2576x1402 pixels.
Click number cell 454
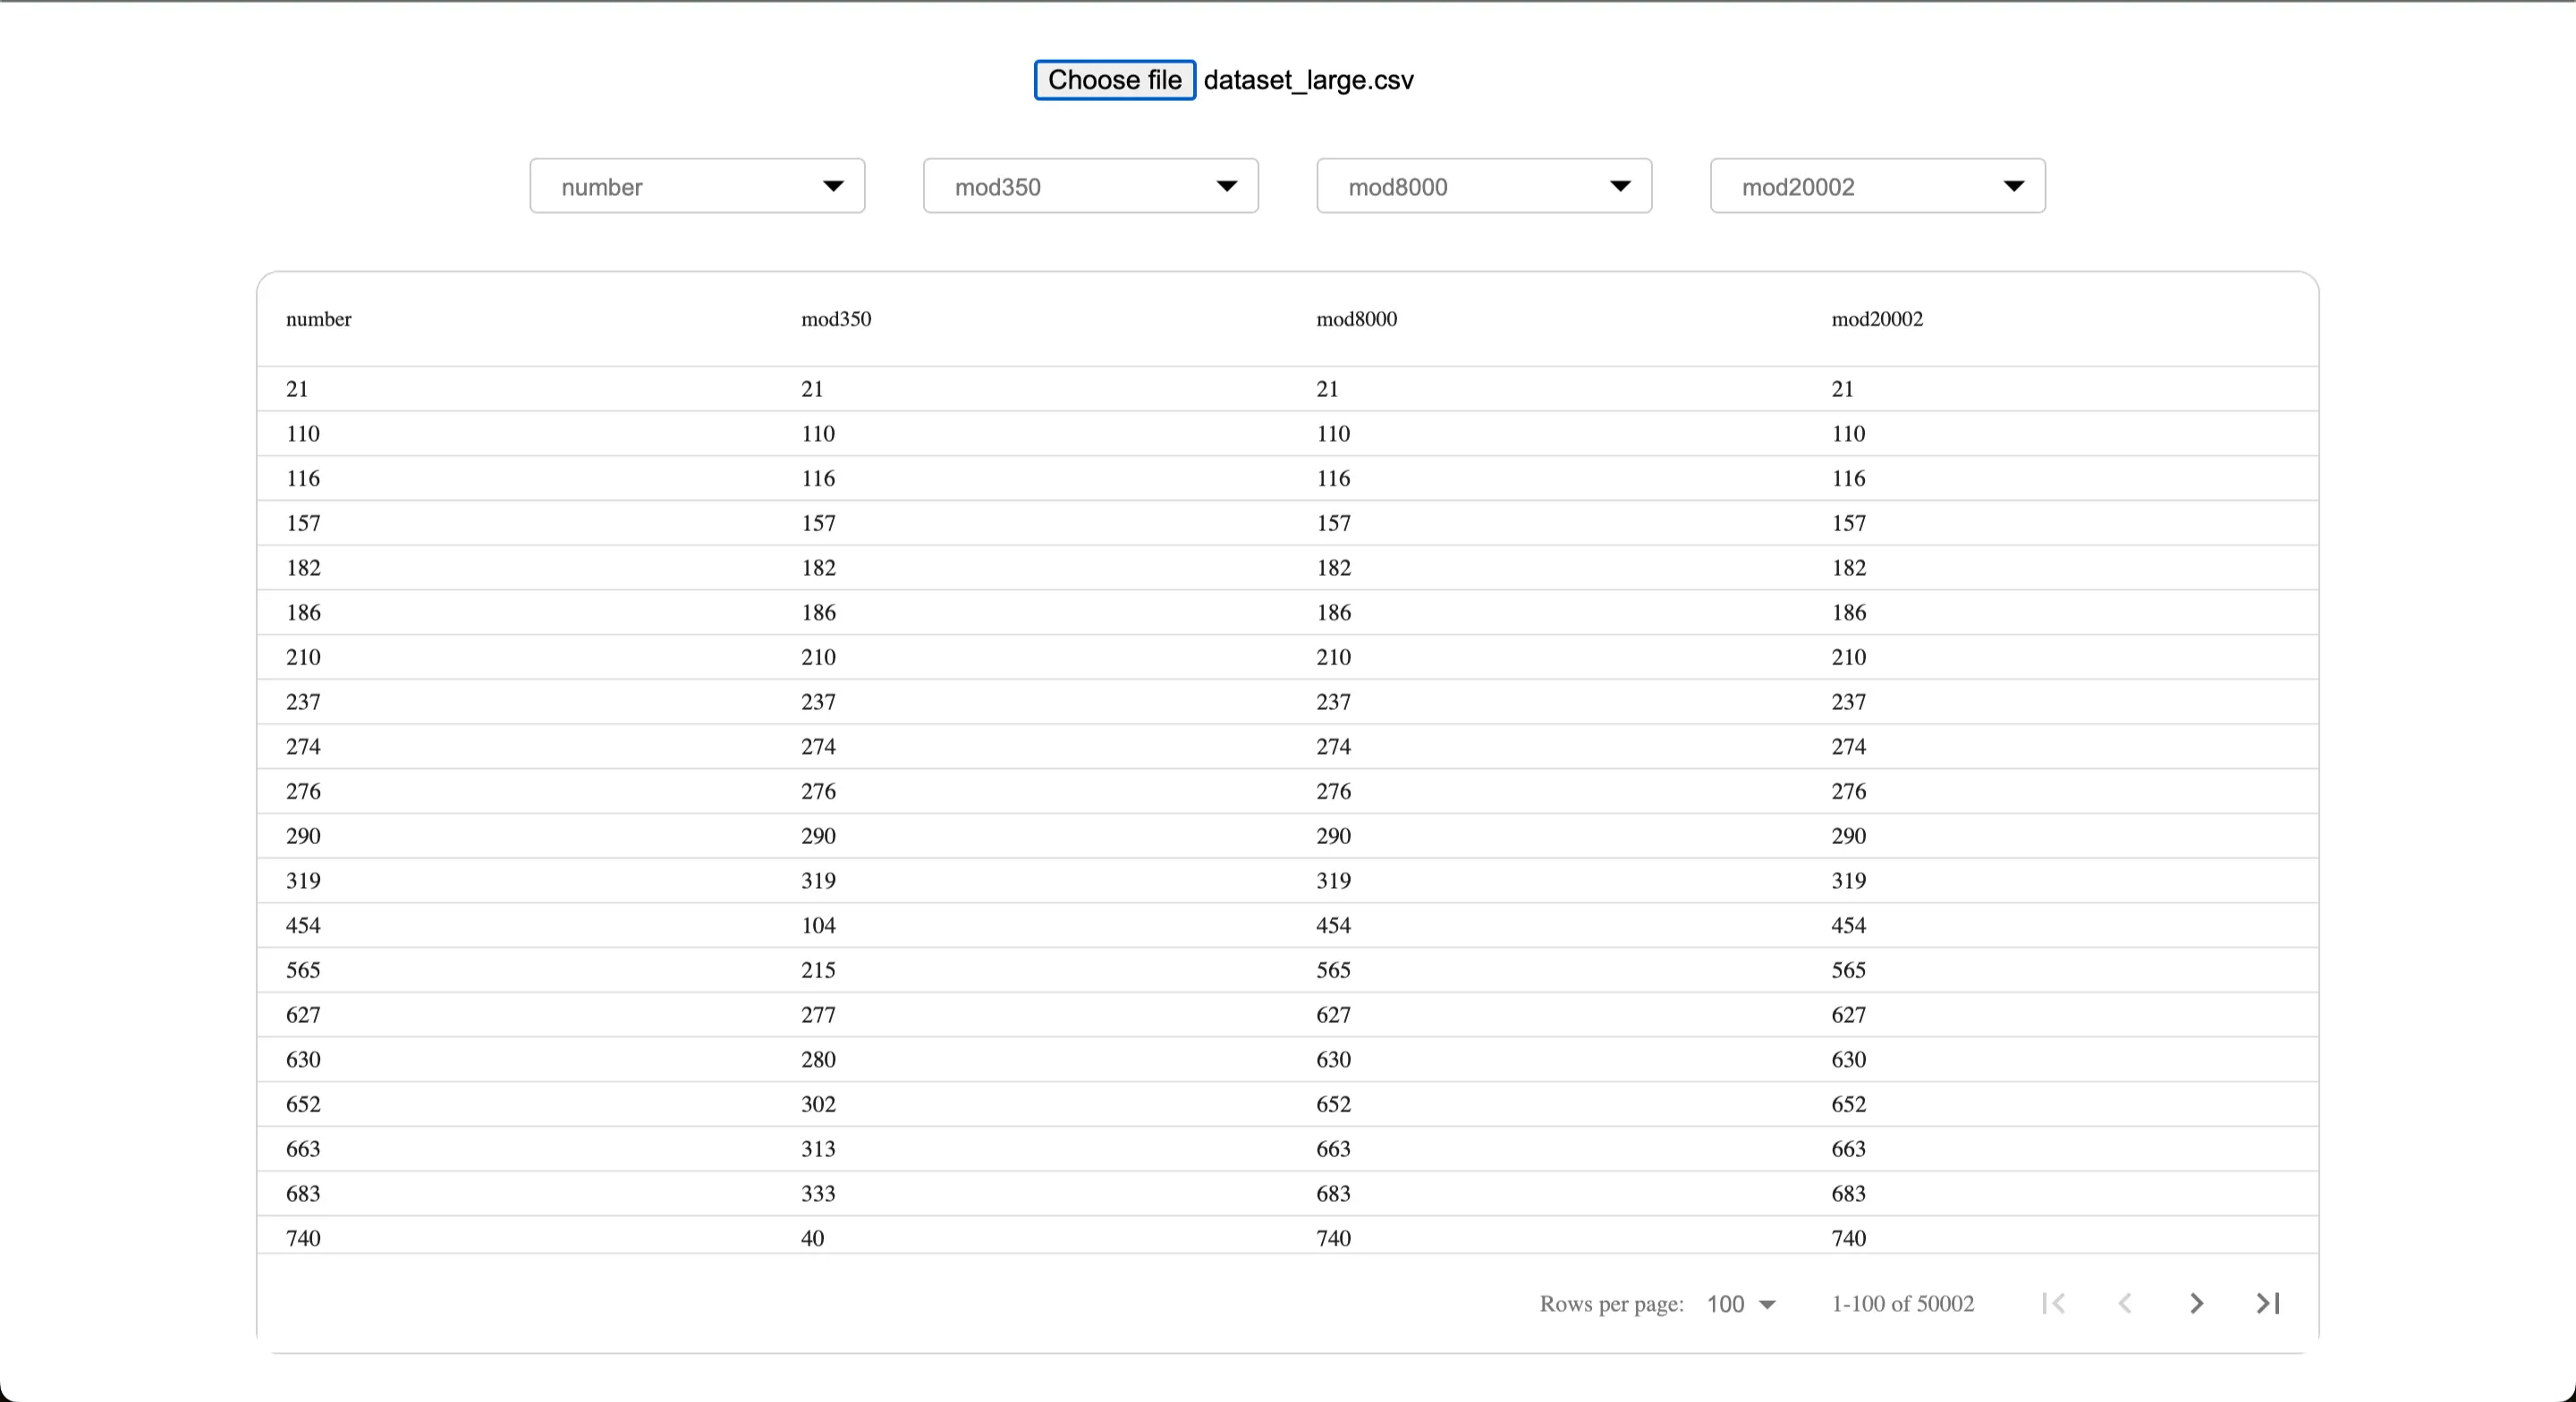[x=303, y=925]
